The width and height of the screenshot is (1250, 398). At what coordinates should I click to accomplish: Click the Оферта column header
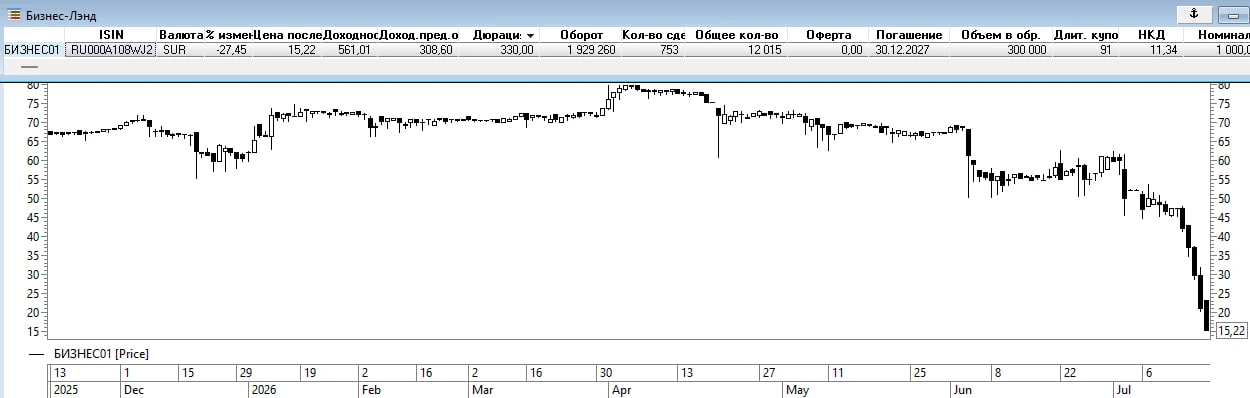click(828, 34)
